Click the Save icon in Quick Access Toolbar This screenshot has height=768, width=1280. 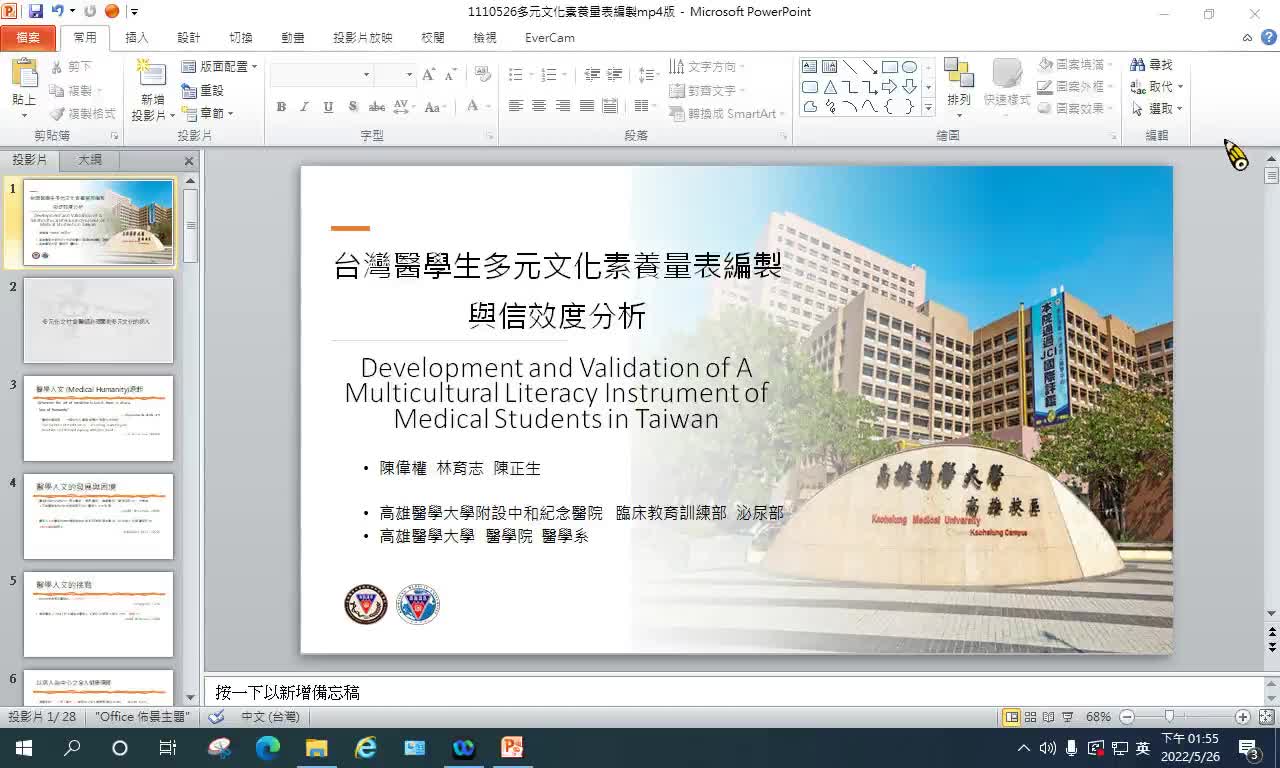click(x=36, y=12)
